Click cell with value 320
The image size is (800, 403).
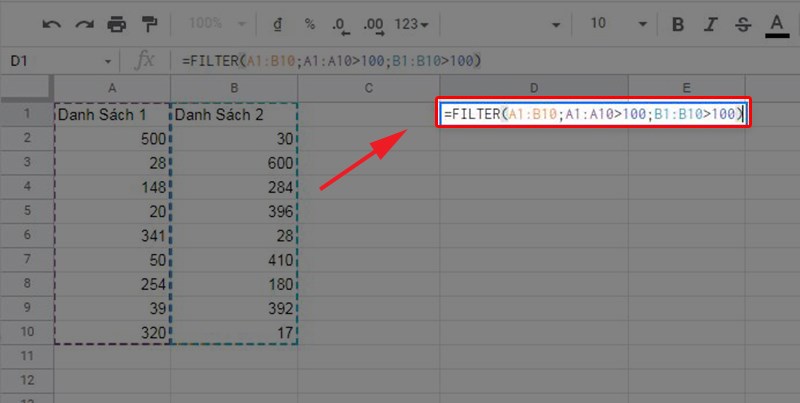[x=112, y=332]
